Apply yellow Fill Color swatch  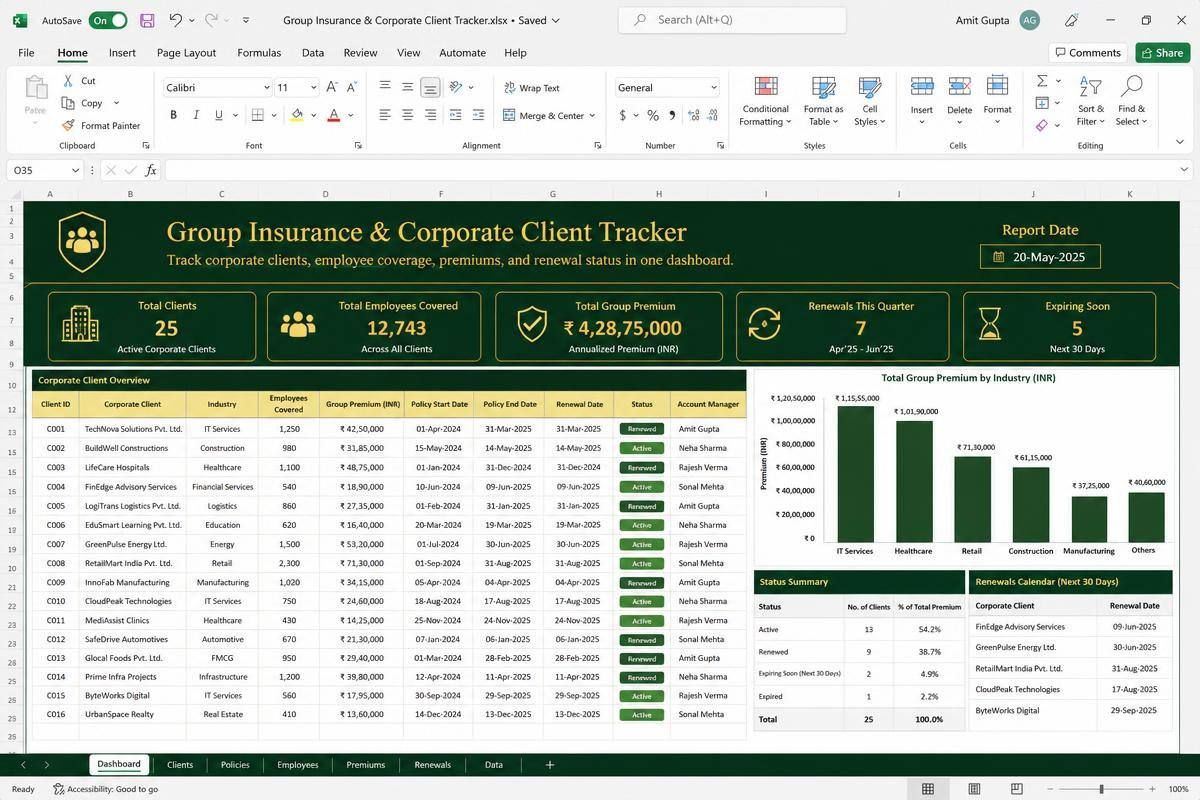297,116
